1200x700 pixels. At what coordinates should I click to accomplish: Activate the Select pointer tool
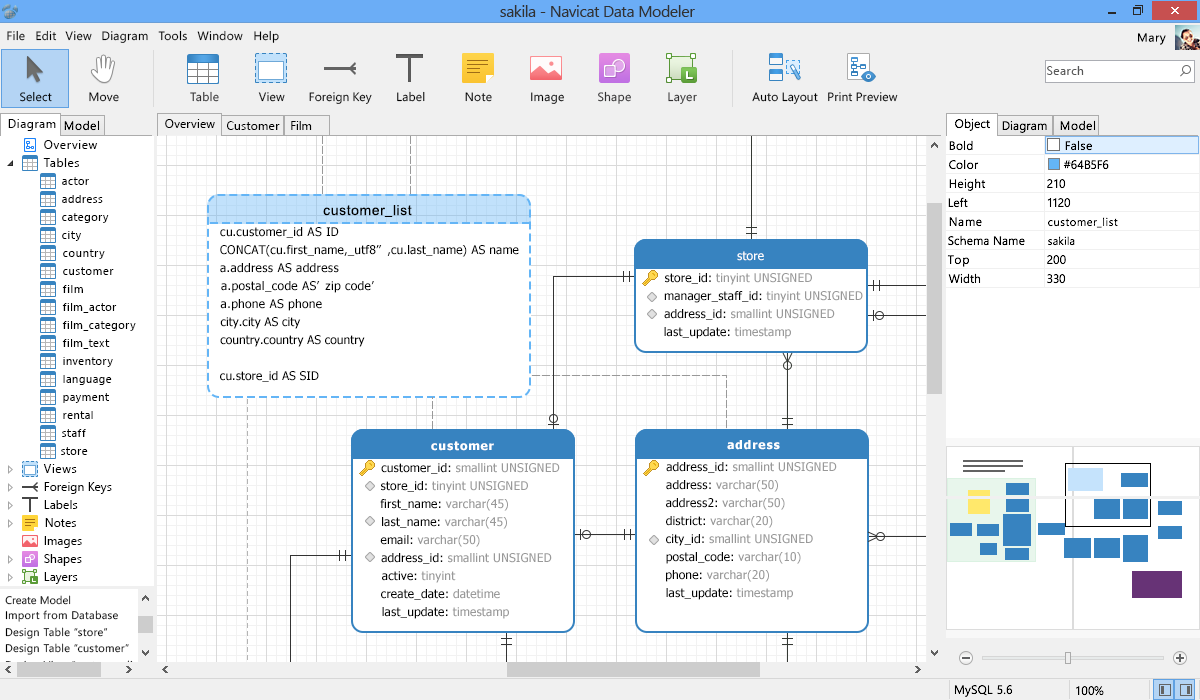coord(35,78)
